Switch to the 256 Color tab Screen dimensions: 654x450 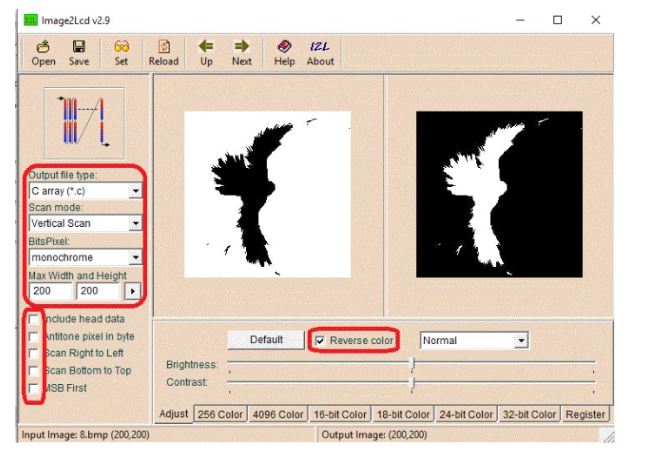(220, 415)
